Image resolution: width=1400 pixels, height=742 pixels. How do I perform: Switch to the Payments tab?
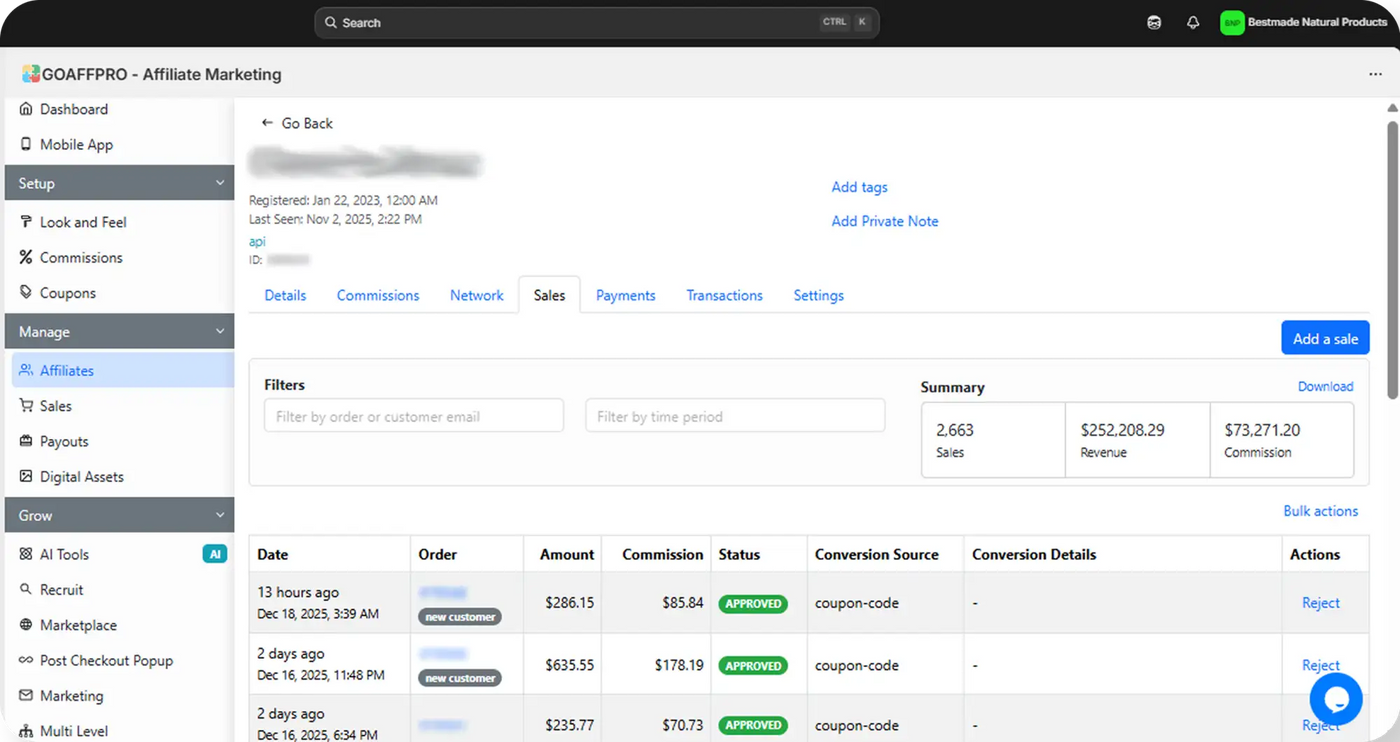pos(625,295)
